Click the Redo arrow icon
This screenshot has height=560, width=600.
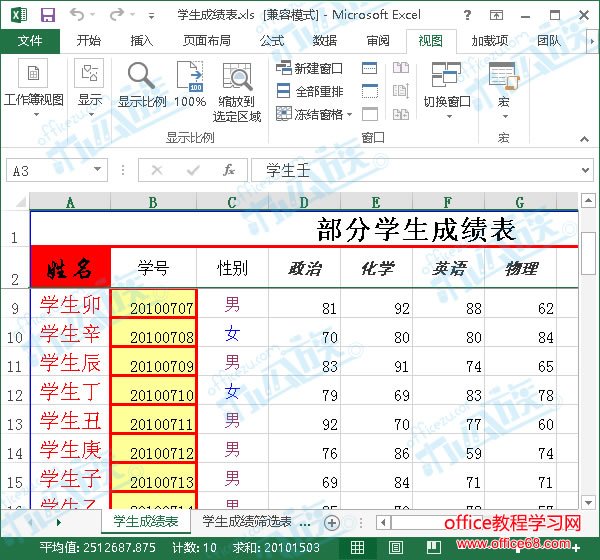coord(117,15)
